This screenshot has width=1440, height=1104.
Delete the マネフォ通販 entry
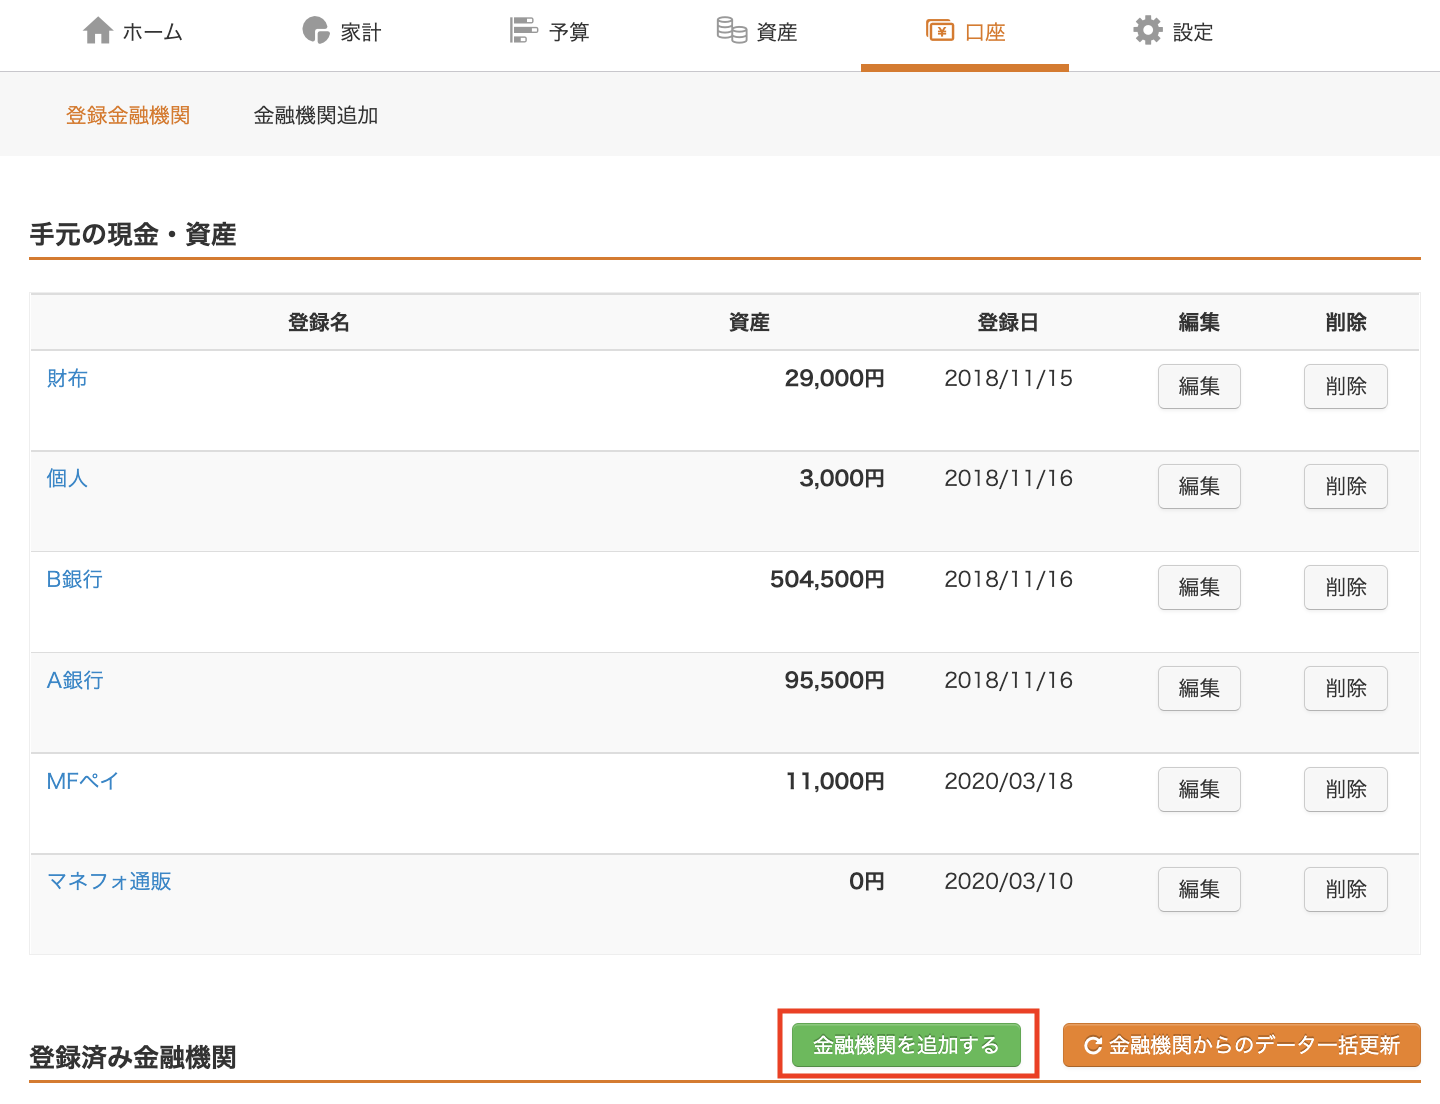pos(1345,890)
